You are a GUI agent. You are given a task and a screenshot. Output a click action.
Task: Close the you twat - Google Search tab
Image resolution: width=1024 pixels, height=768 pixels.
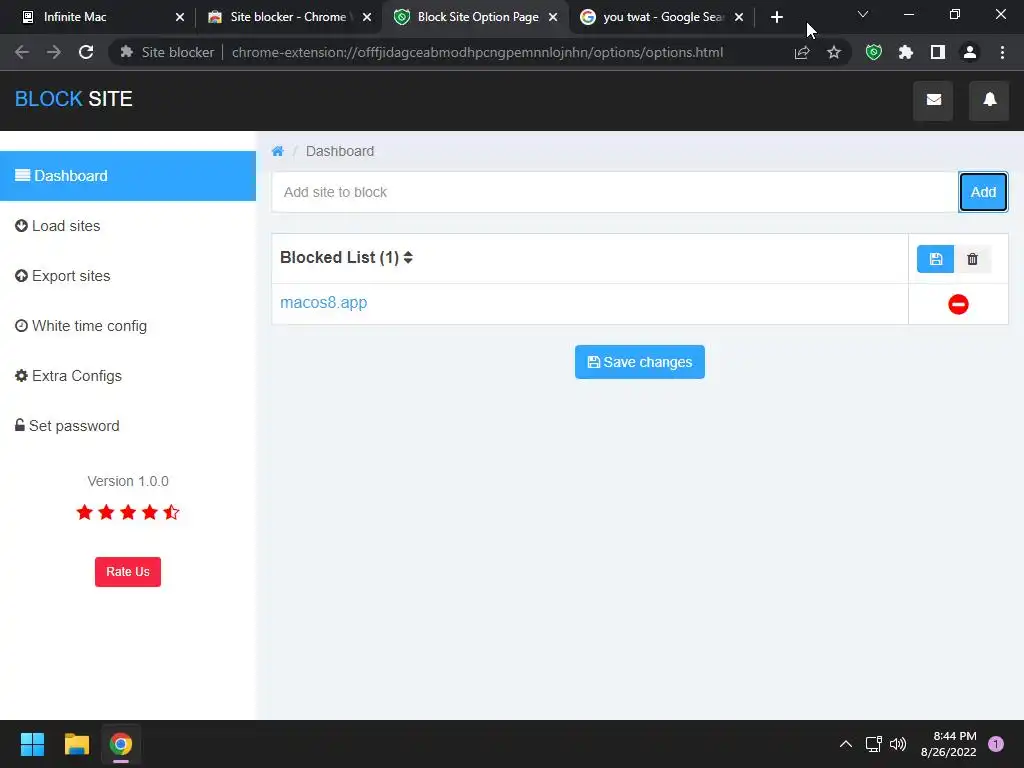(x=739, y=17)
